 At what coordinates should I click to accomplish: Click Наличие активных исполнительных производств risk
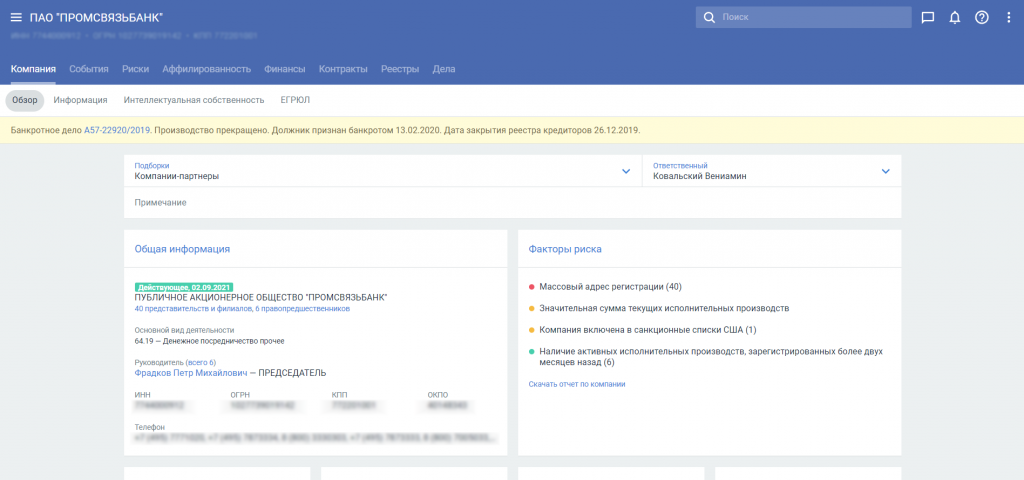[711, 357]
